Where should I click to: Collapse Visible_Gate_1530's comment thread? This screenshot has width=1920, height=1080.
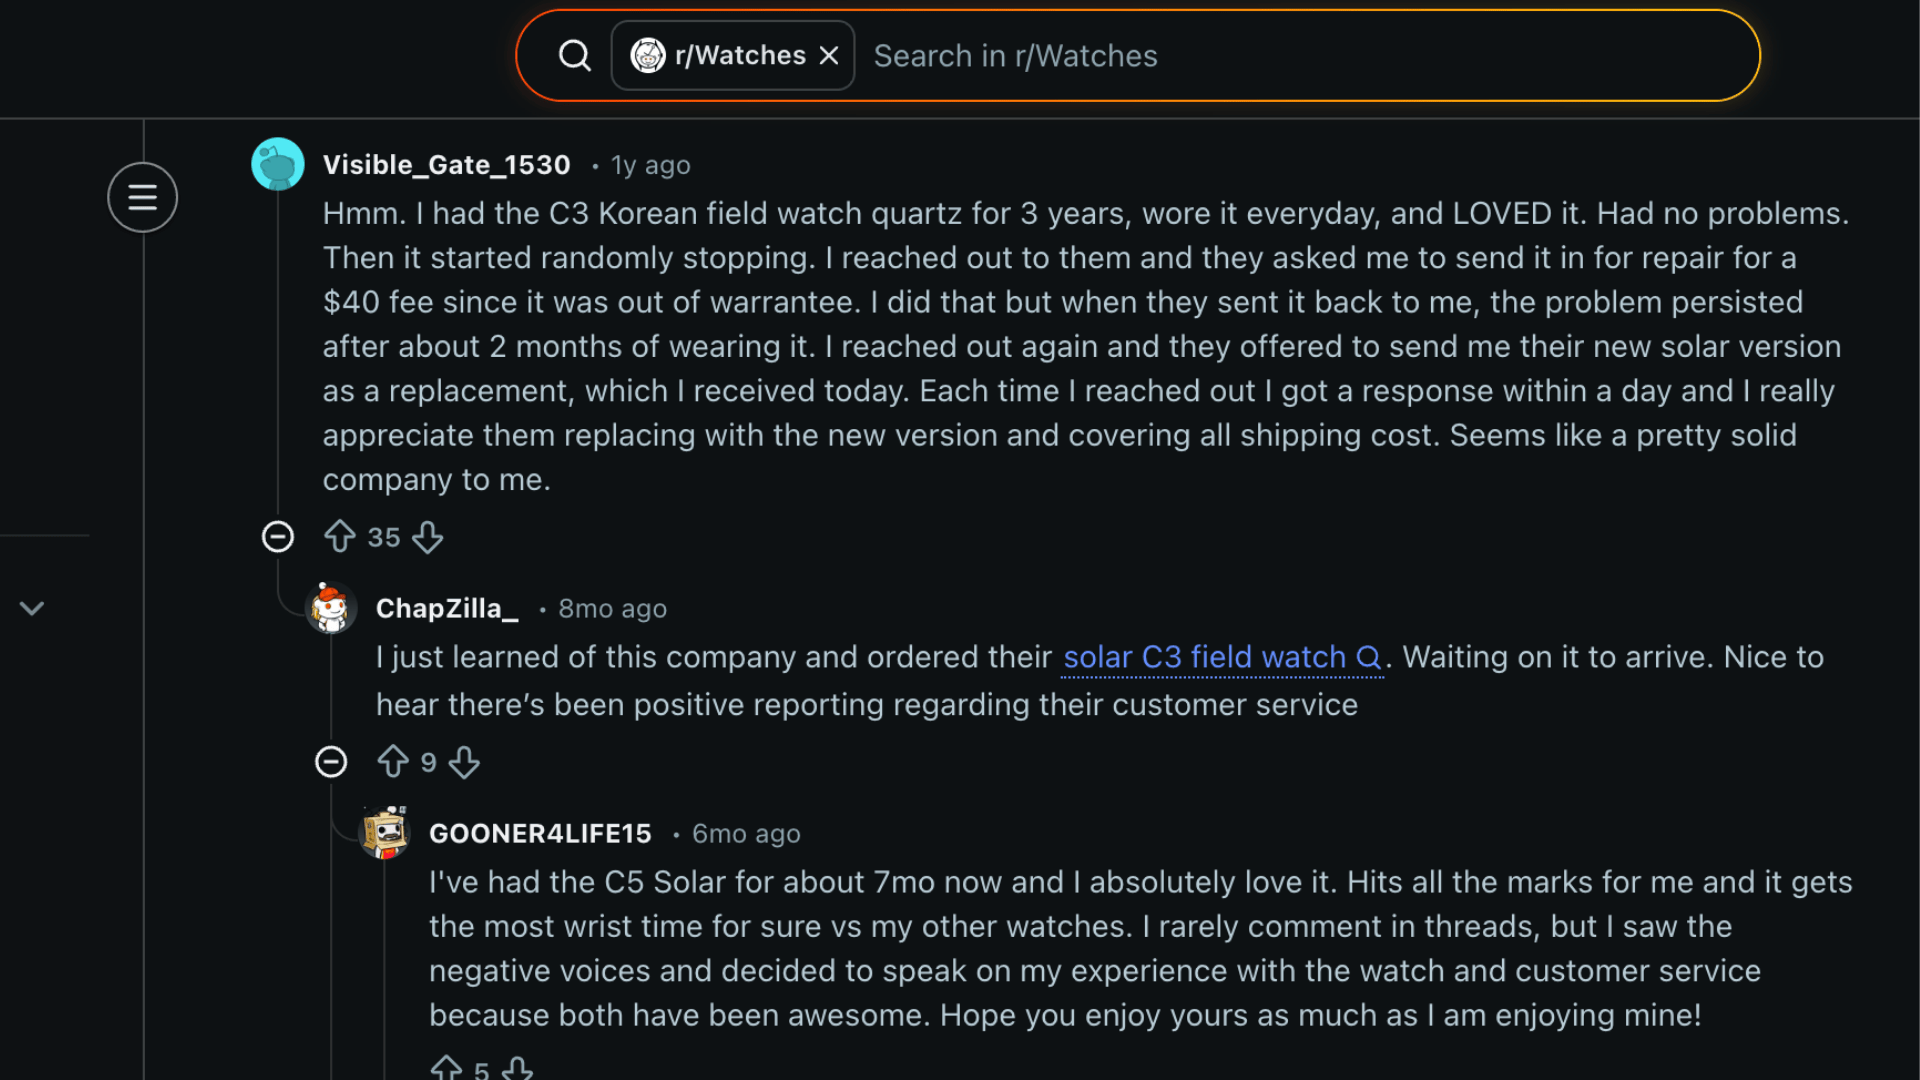click(278, 537)
